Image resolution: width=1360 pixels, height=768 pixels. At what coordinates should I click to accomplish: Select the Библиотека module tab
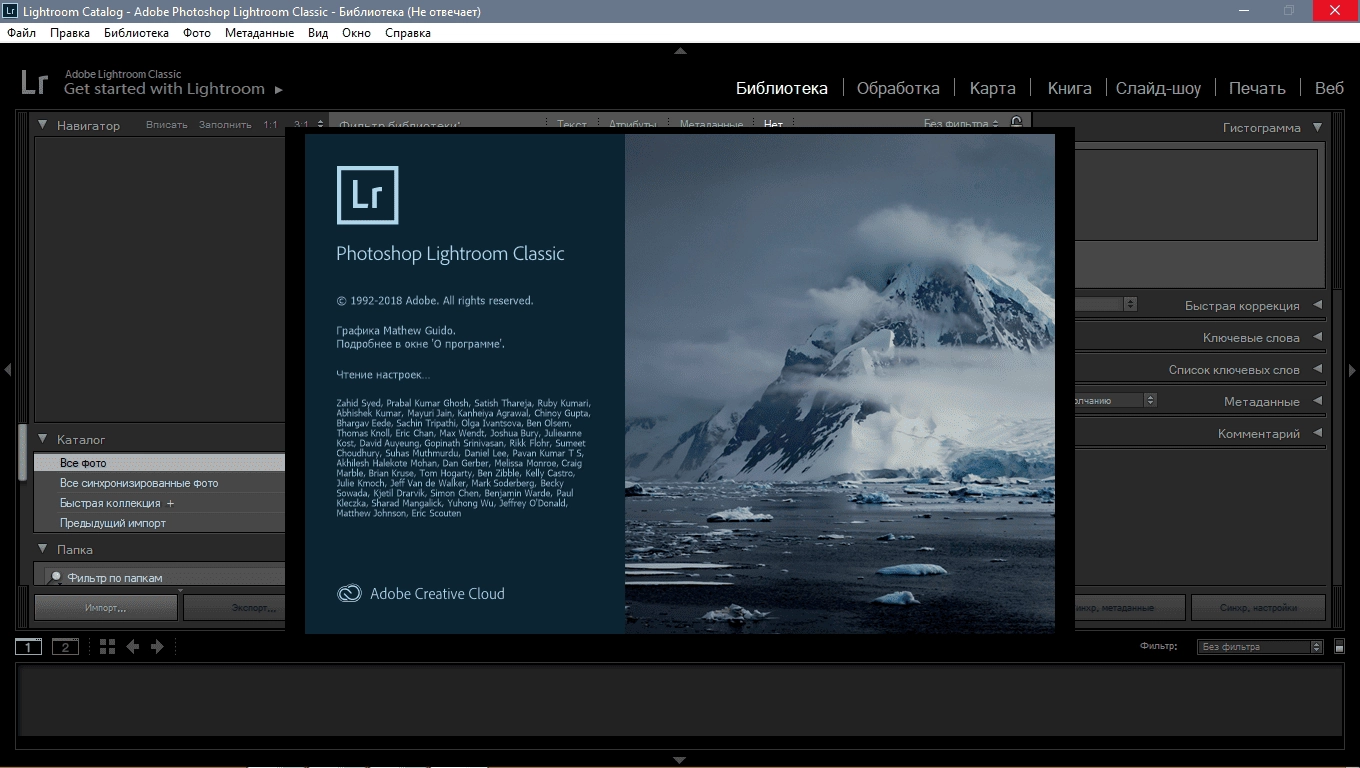[x=782, y=88]
